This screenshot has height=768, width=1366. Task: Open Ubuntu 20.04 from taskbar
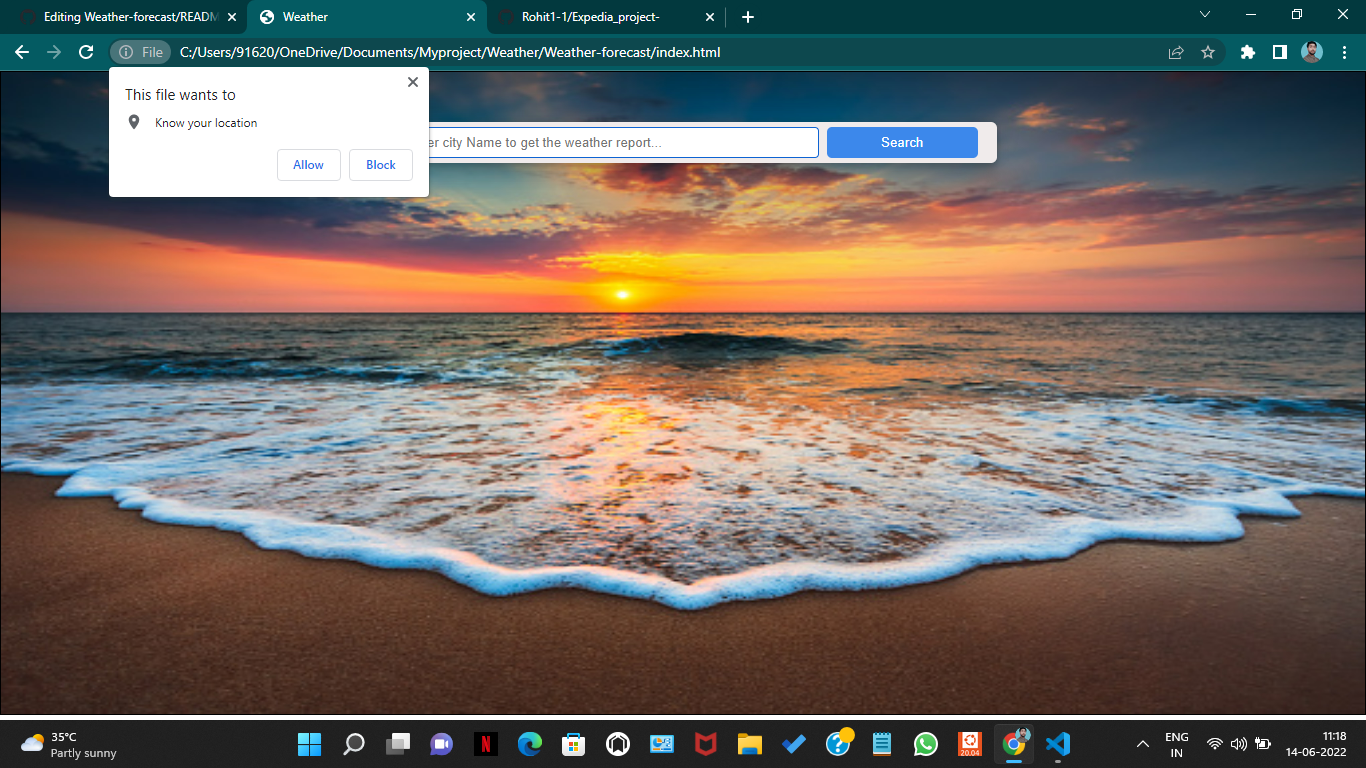click(x=969, y=744)
